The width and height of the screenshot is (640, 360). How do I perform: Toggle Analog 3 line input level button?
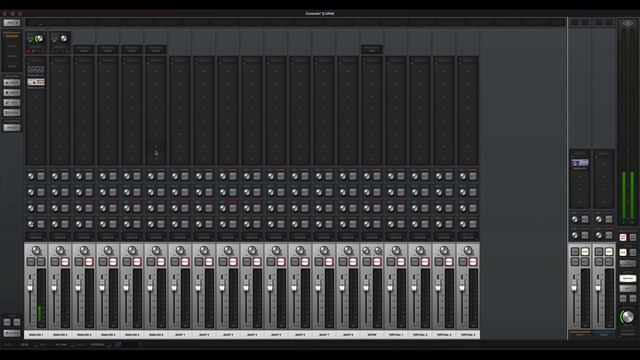(x=84, y=50)
